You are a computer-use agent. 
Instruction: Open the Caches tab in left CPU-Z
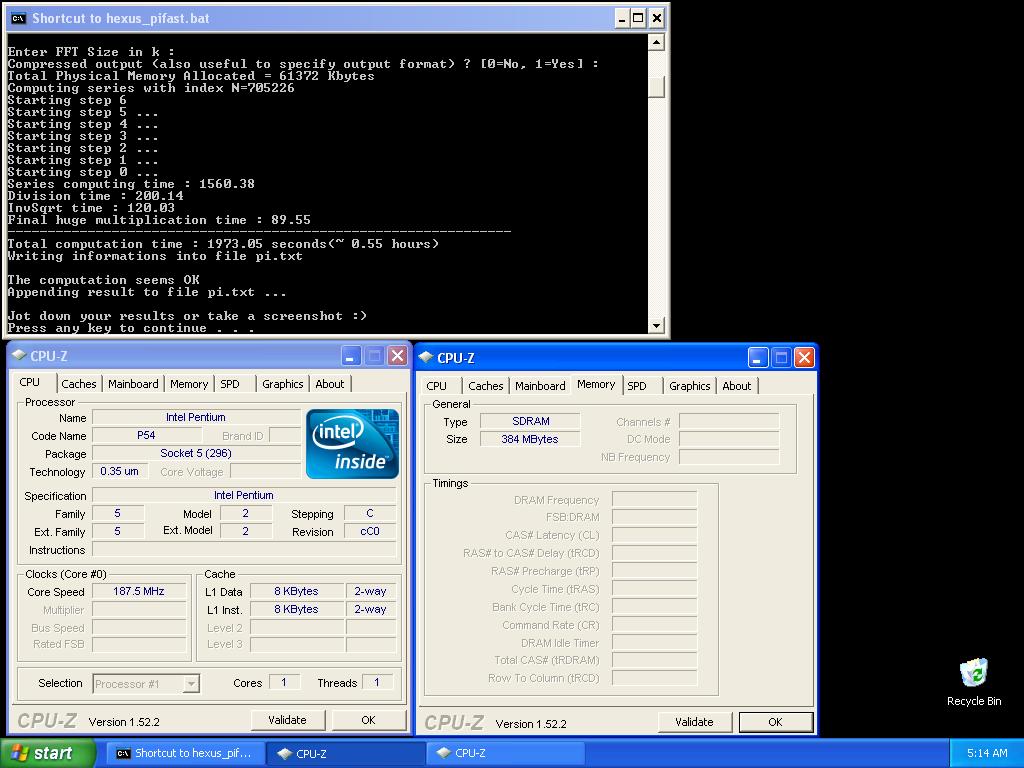pyautogui.click(x=79, y=384)
